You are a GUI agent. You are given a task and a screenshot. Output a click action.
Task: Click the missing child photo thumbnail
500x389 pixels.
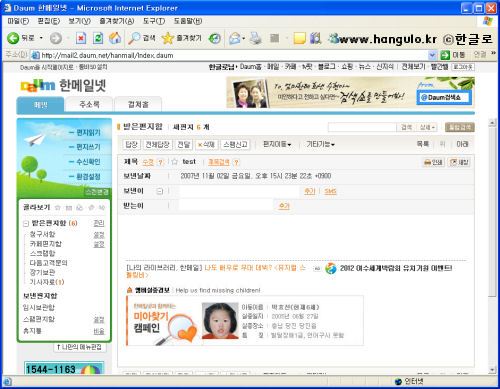click(x=220, y=321)
